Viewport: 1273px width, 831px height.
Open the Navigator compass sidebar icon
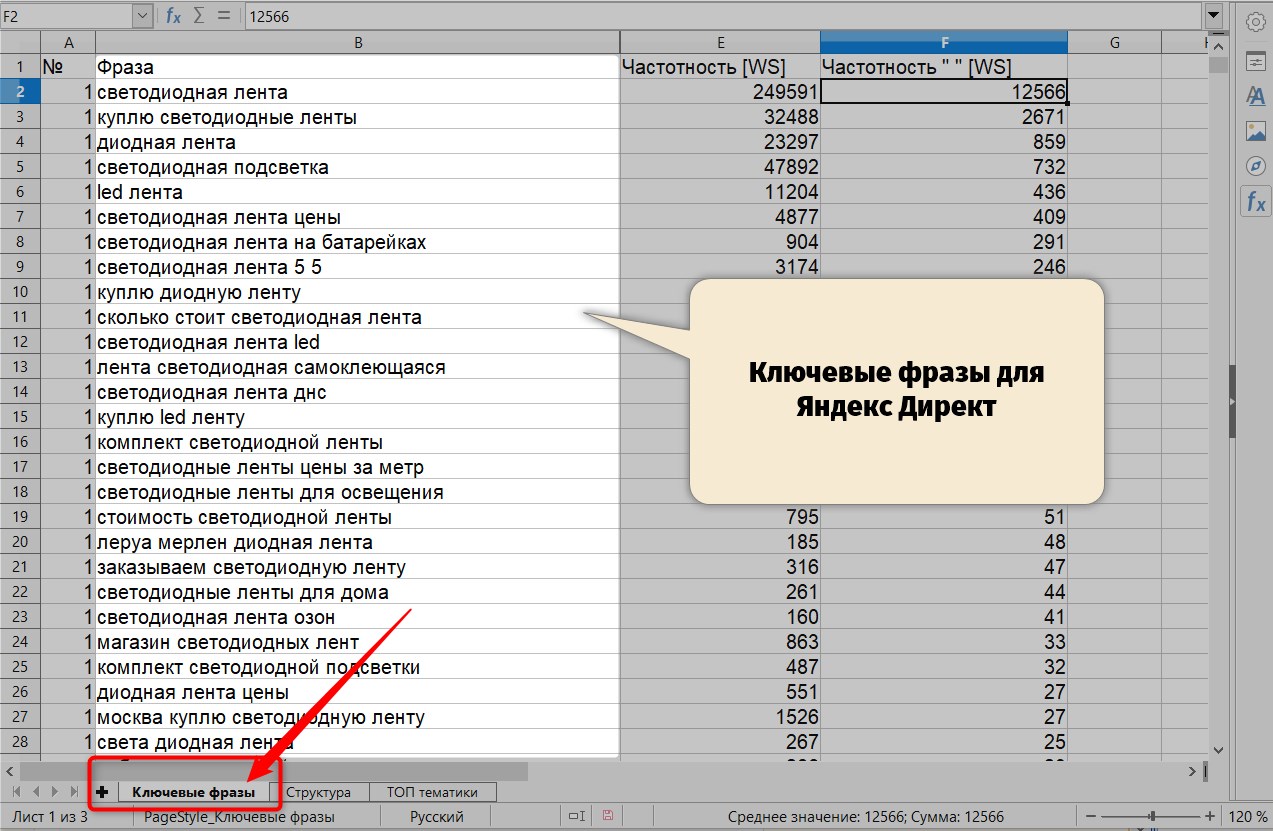coord(1255,166)
